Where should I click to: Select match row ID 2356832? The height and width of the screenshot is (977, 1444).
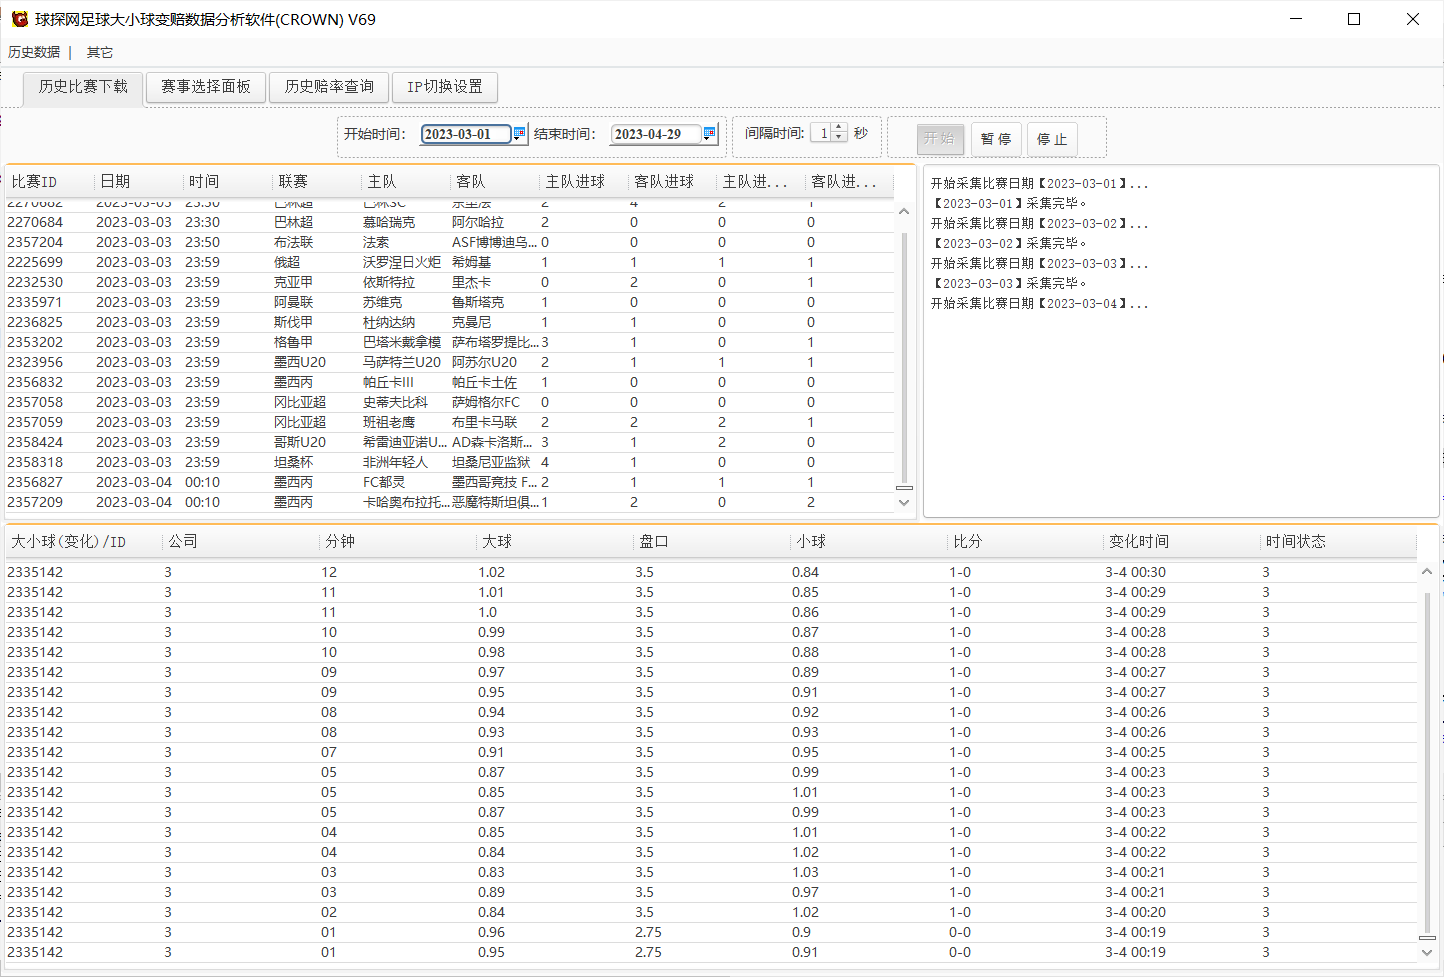(448, 382)
